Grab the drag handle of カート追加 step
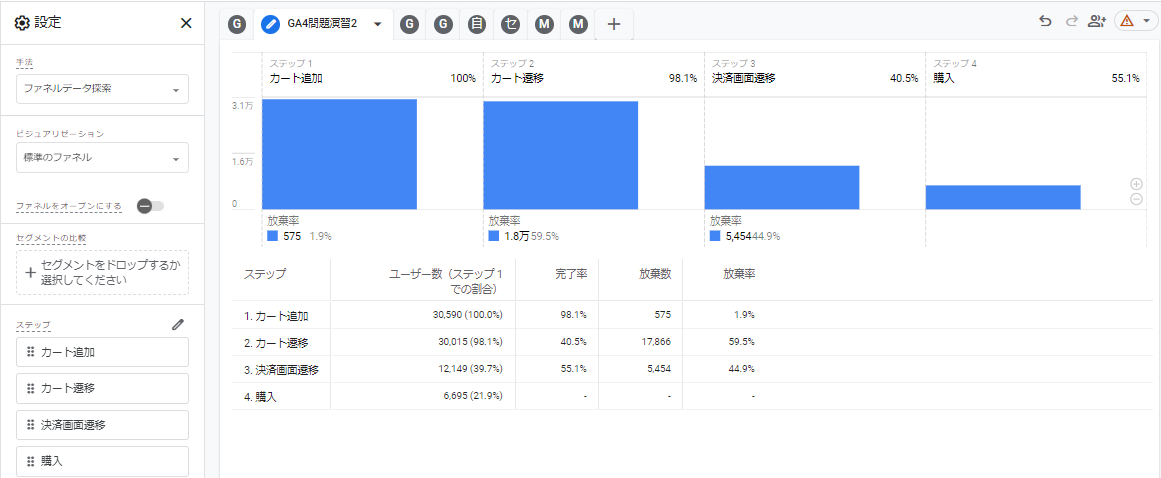1161x478 pixels. 30,352
